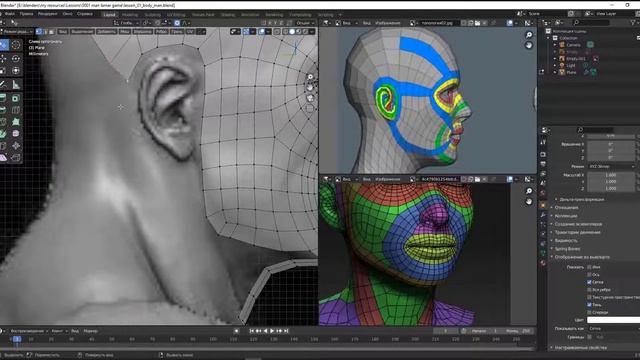Expand the Отношения panel
Screen dimensions: 640x360
point(566,208)
